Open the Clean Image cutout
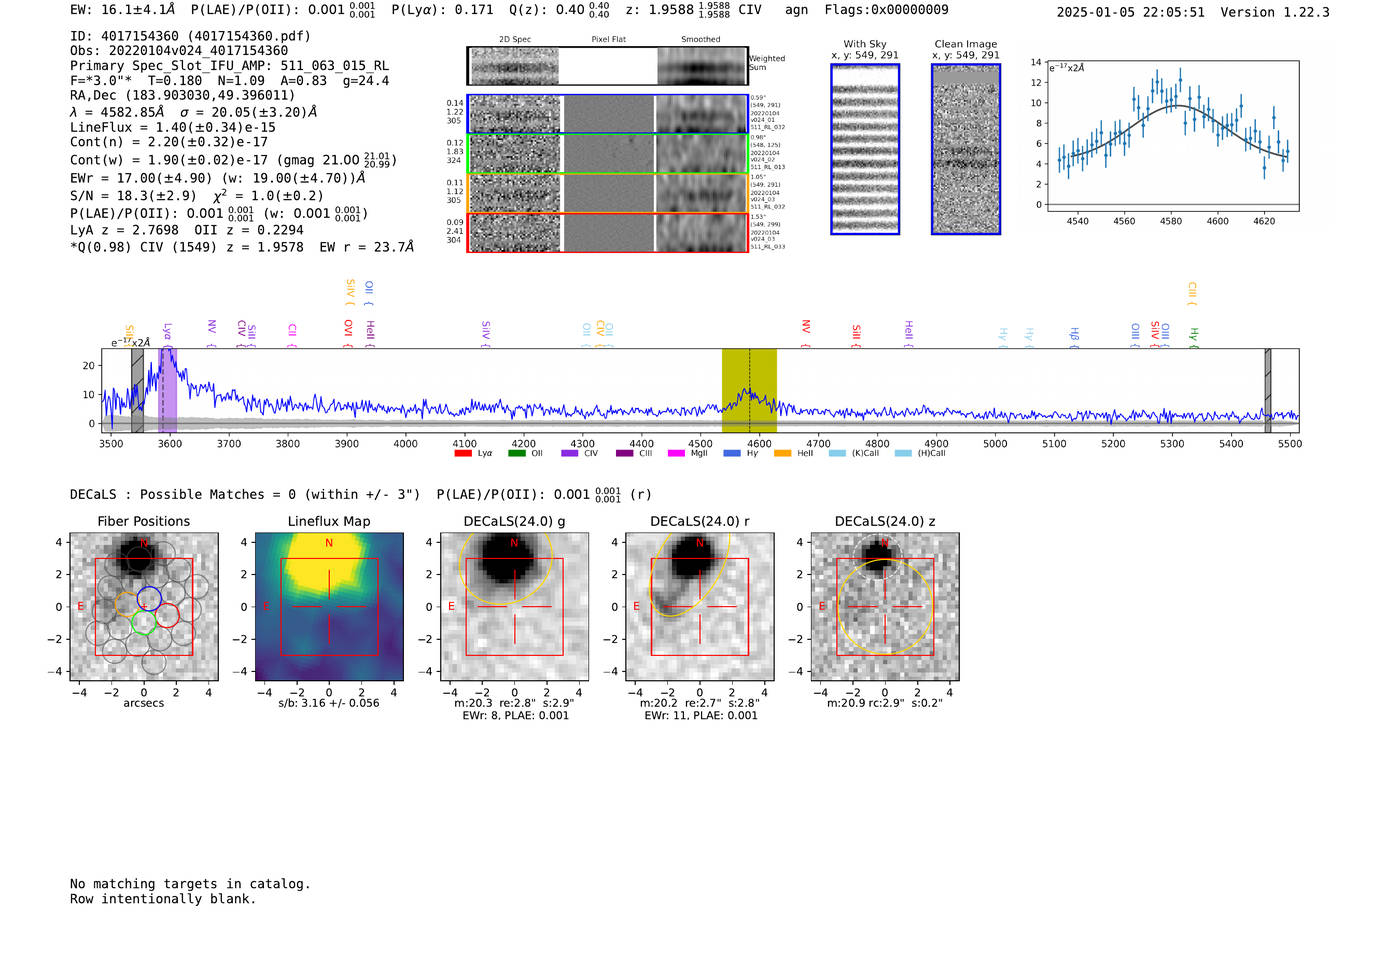 pos(966,149)
